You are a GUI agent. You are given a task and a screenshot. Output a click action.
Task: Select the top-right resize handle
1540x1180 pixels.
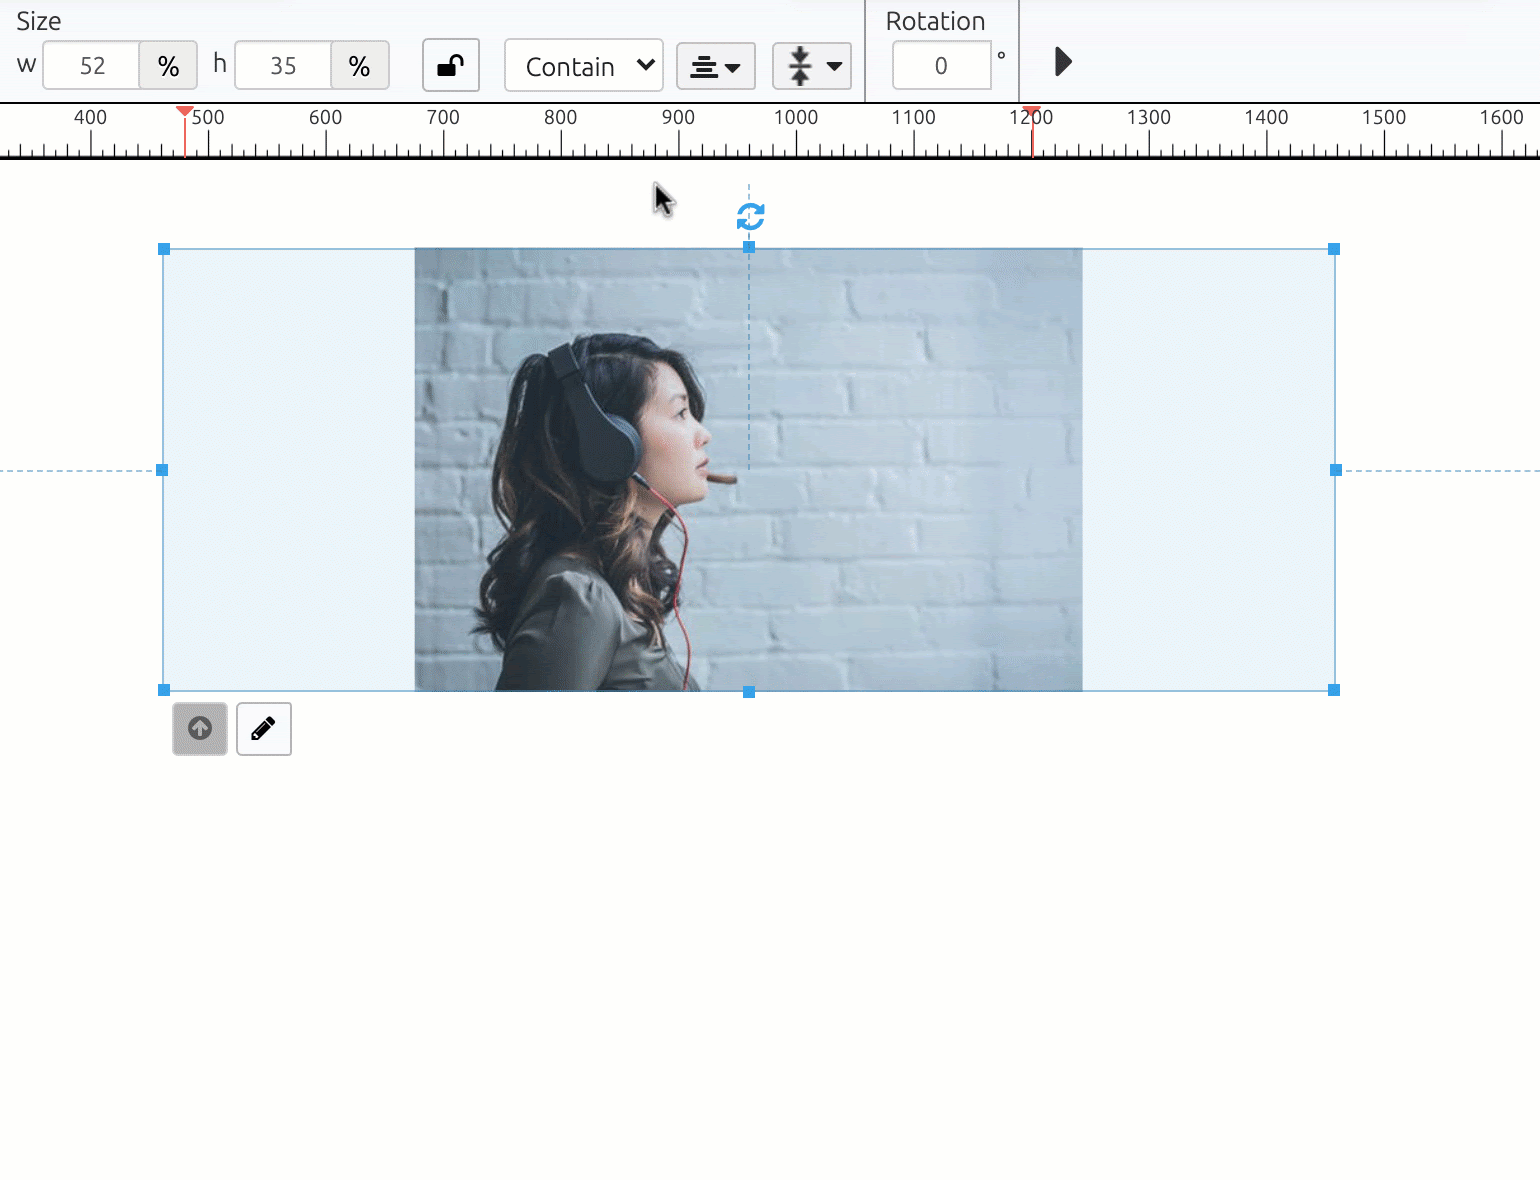coord(1334,249)
